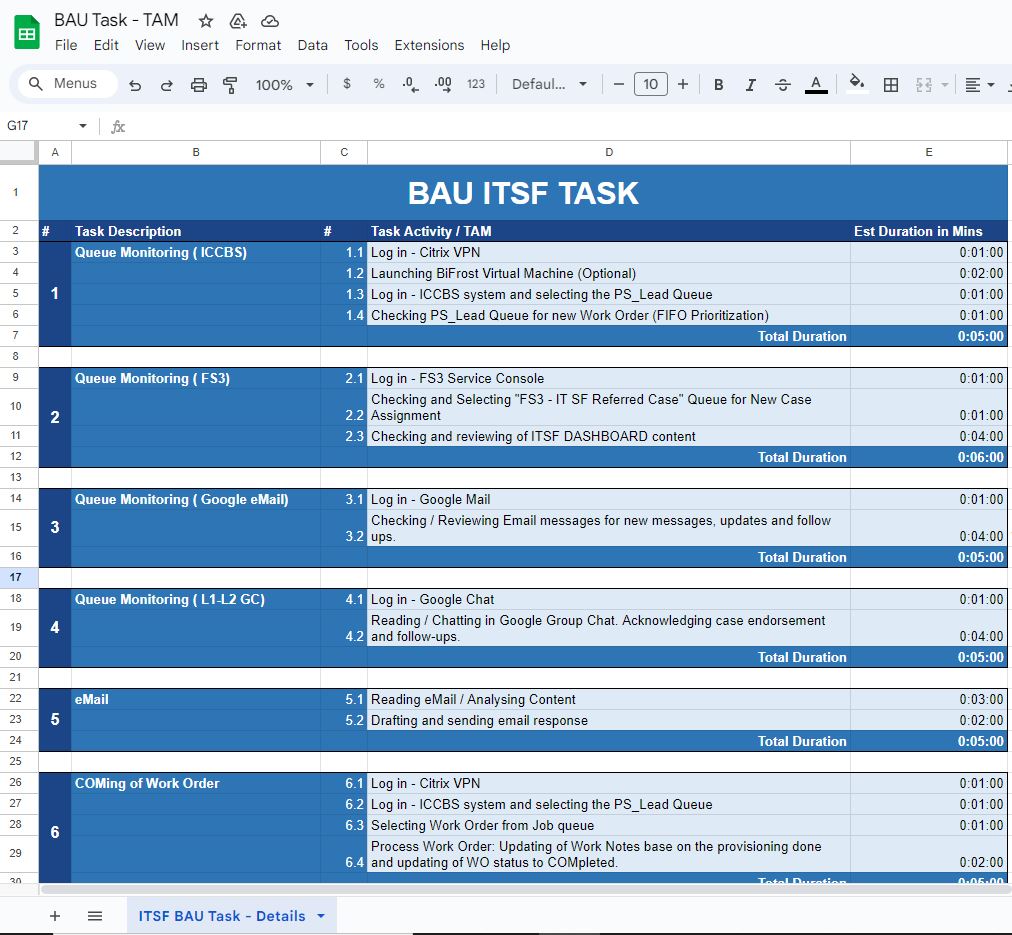Click Est Duration in Mins header cell

pos(929,231)
